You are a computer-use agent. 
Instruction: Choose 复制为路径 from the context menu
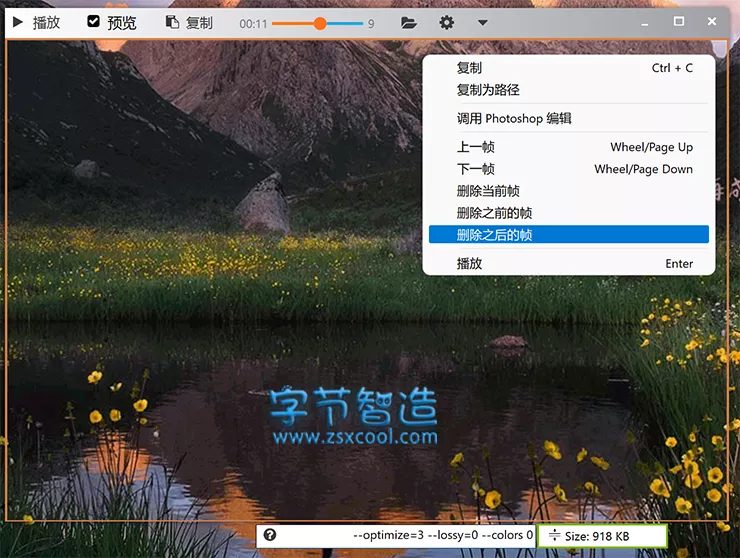point(569,90)
